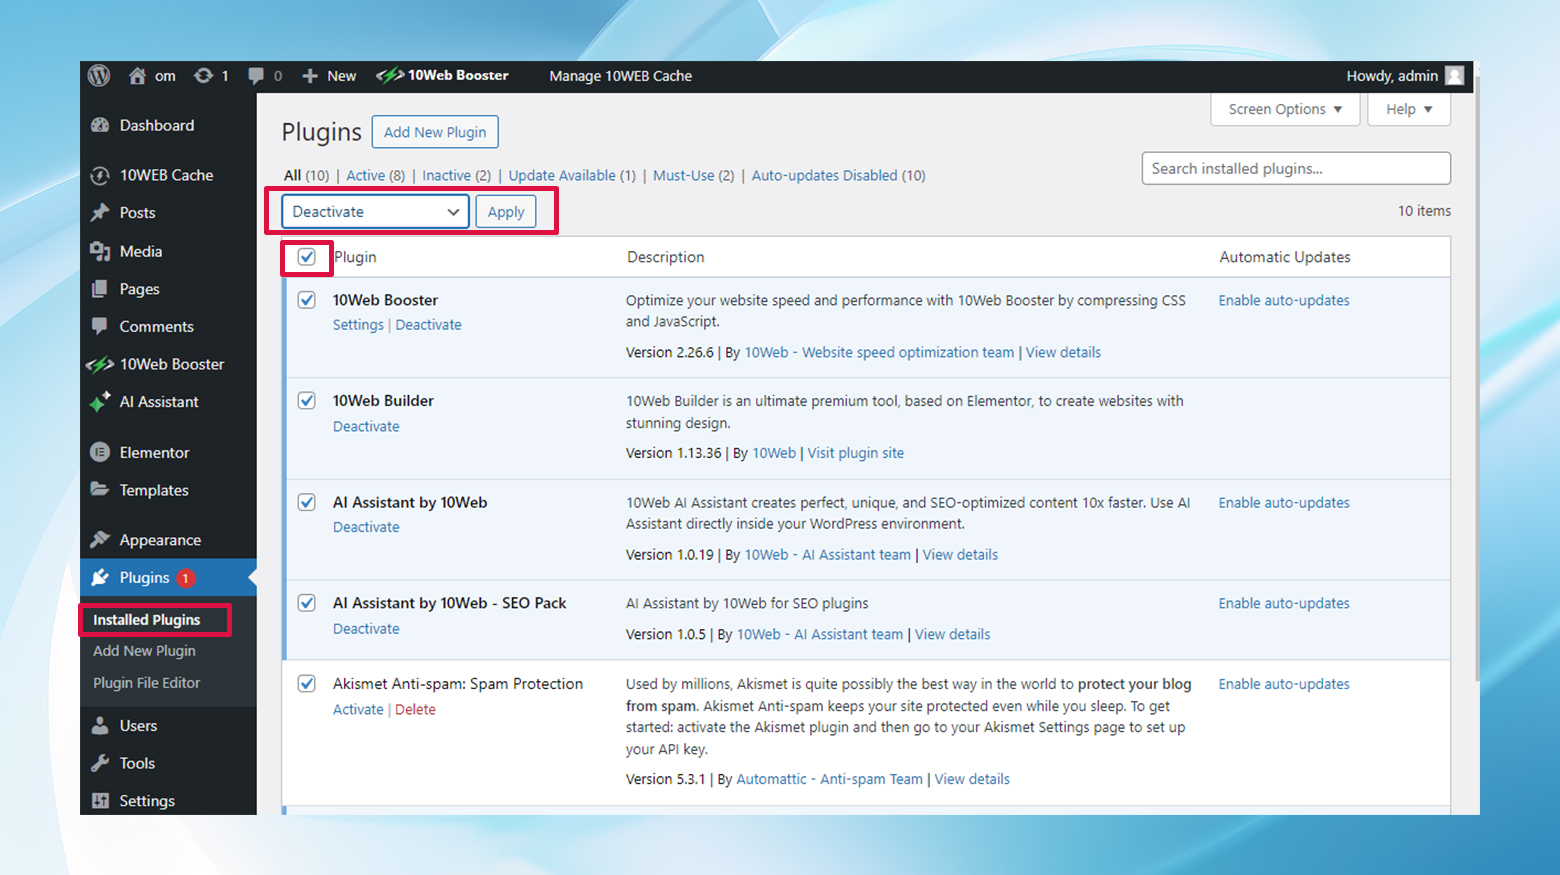This screenshot has width=1560, height=875.
Task: Open Appearance using the brush icon
Action: tap(100, 539)
